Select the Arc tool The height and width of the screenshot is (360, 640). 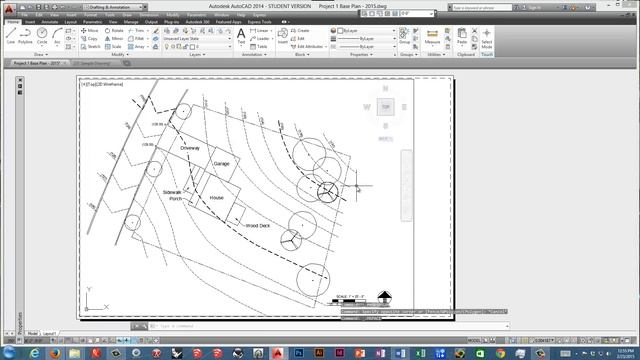click(x=57, y=36)
